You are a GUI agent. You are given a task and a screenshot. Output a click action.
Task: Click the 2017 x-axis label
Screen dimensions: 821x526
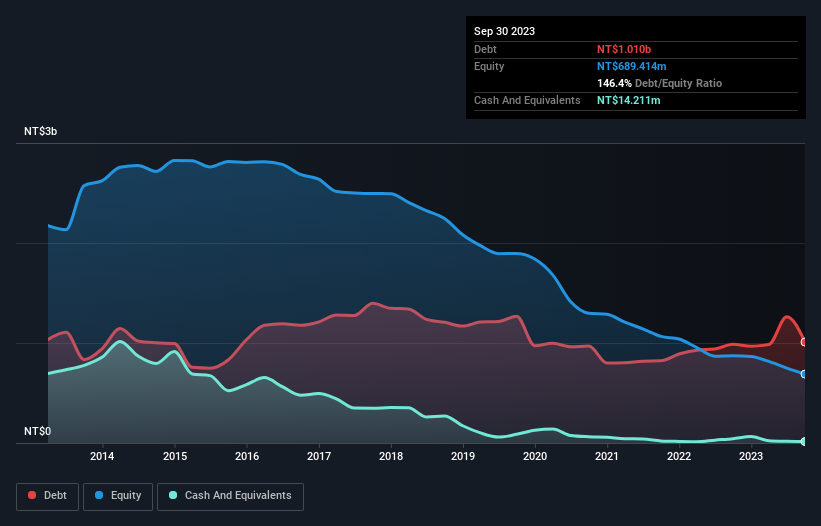point(319,456)
